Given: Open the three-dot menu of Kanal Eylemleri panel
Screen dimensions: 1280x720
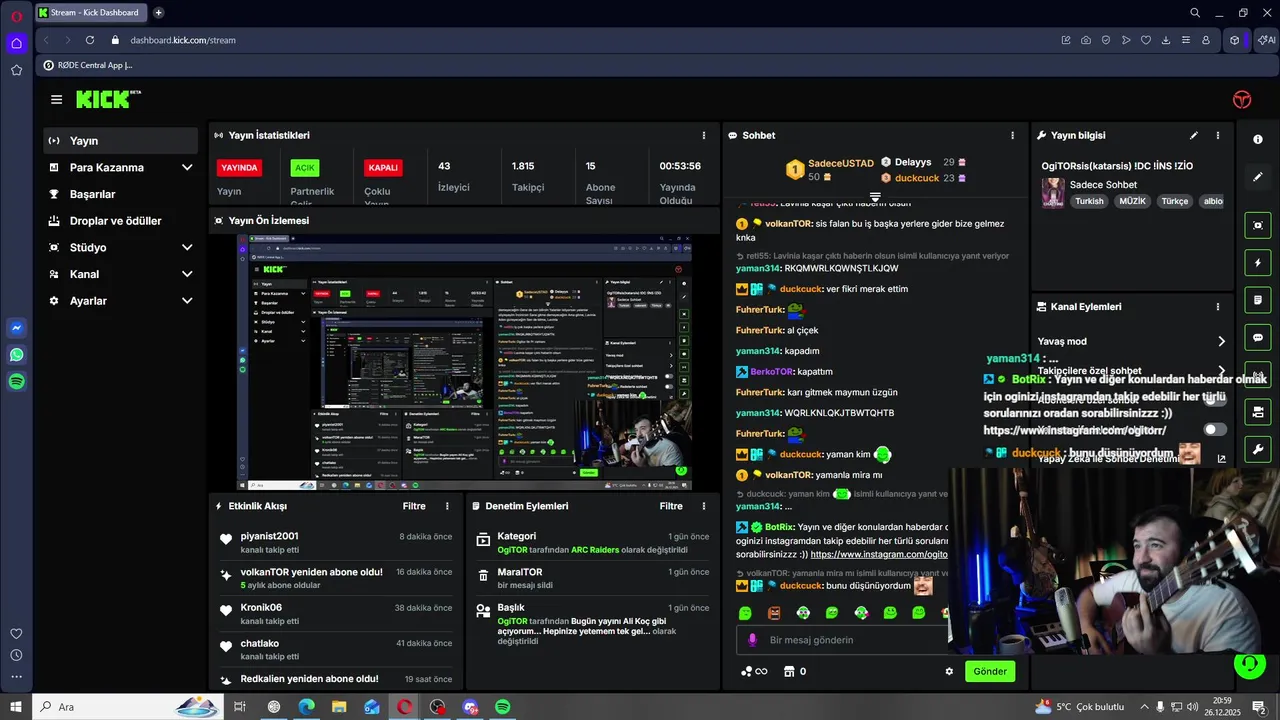Looking at the screenshot, I should (x=1218, y=307).
